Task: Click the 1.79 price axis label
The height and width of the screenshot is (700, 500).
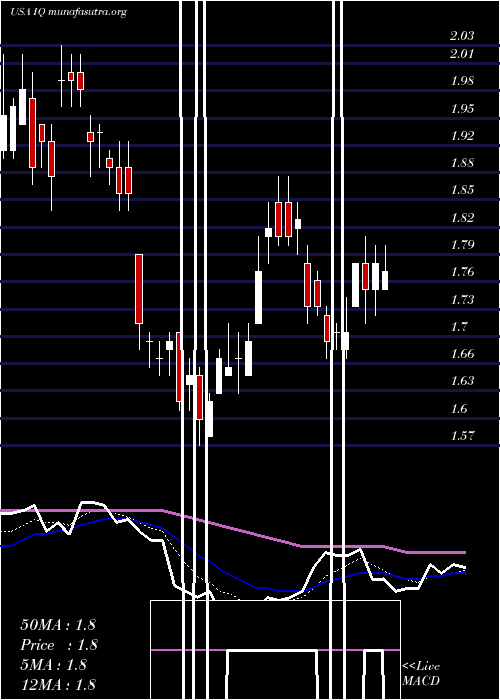Action: pyautogui.click(x=462, y=245)
